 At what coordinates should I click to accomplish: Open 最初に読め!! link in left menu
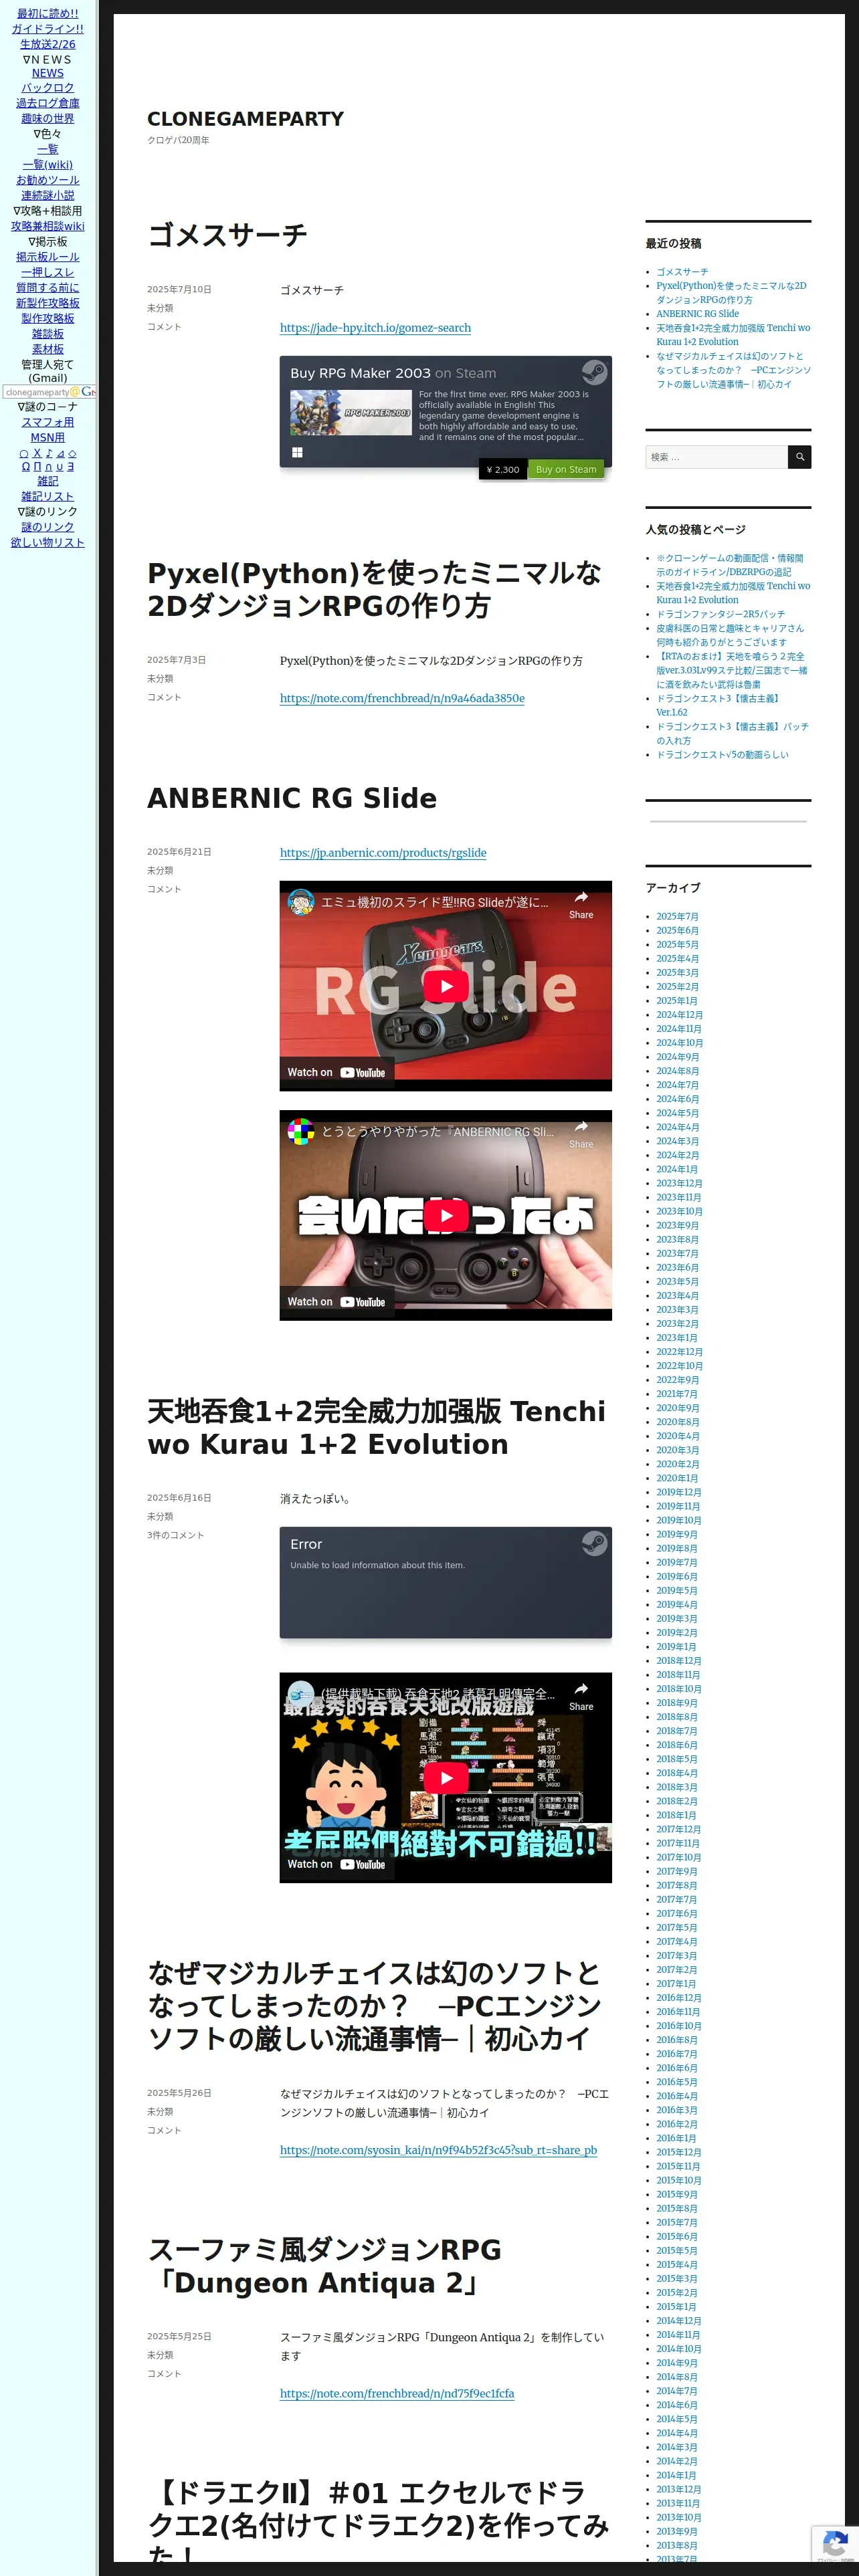(x=48, y=13)
